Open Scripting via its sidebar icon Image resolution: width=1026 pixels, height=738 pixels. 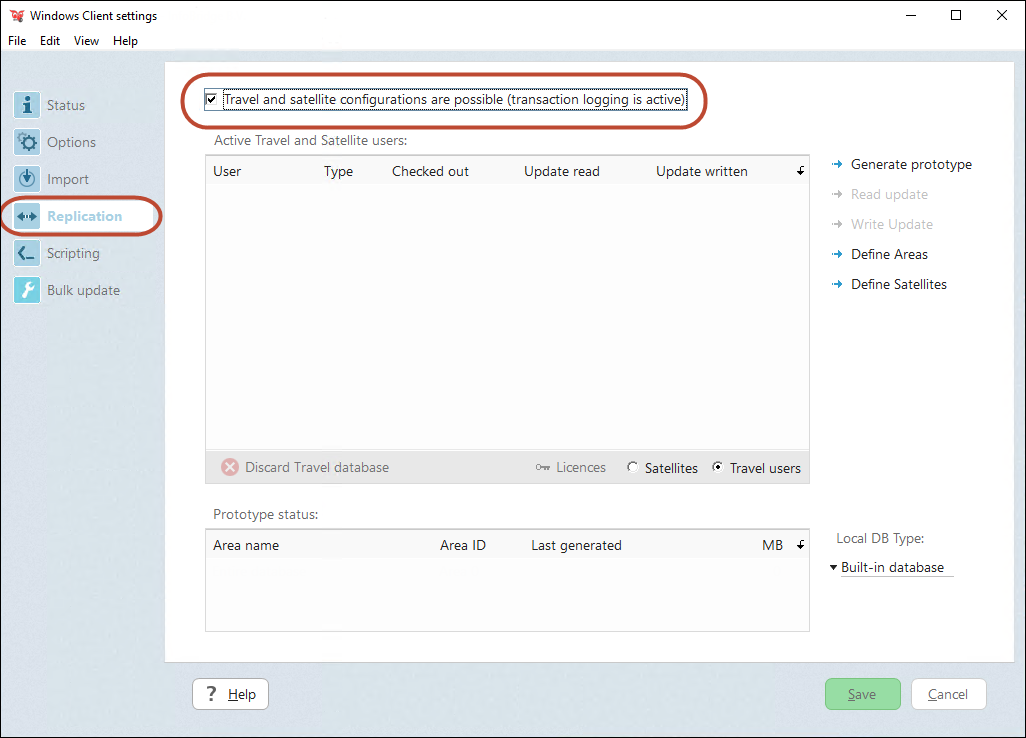tap(26, 252)
